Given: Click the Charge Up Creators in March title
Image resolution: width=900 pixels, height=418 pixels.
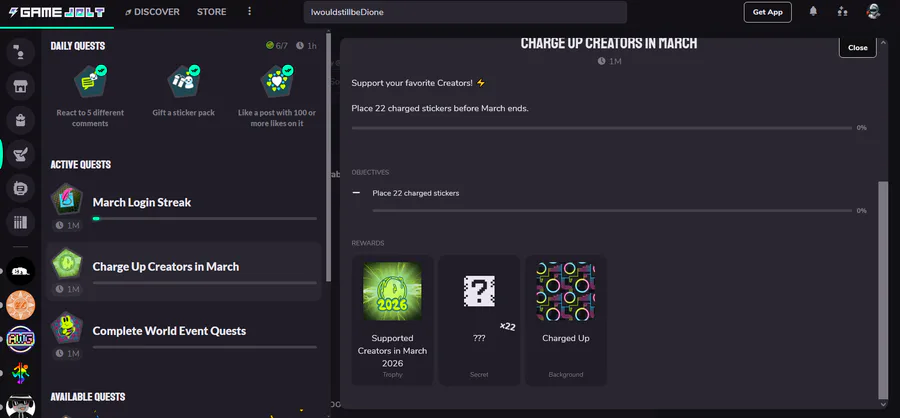Looking at the screenshot, I should coord(609,43).
